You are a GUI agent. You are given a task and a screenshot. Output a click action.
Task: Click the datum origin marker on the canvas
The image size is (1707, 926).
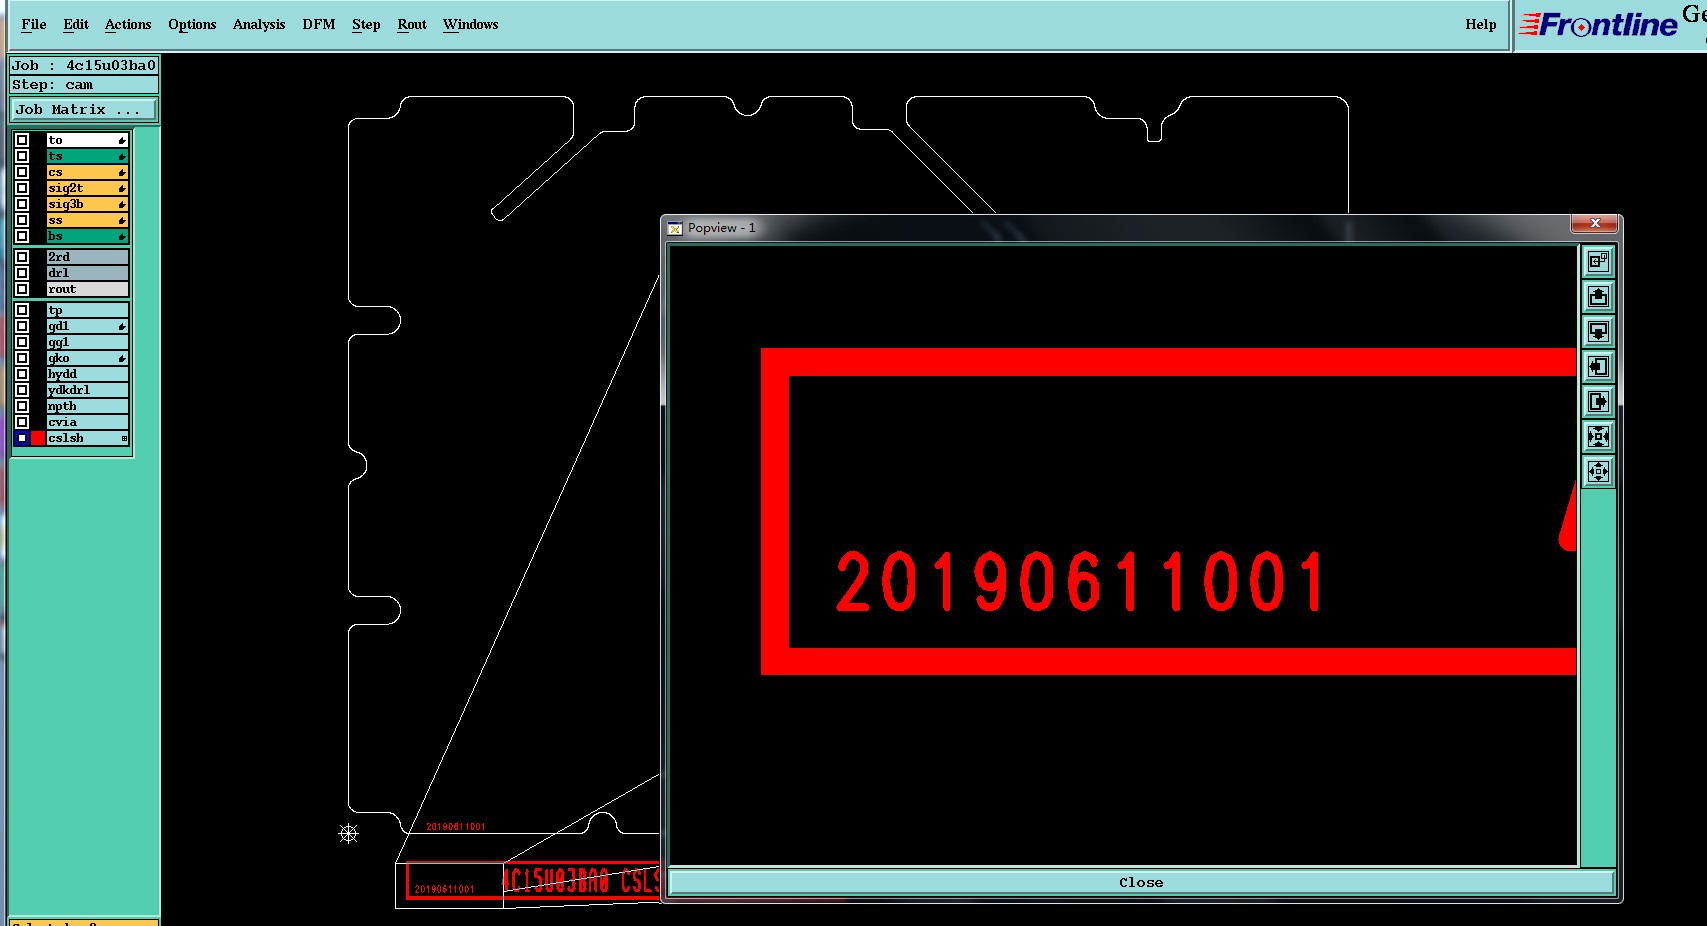[x=348, y=833]
